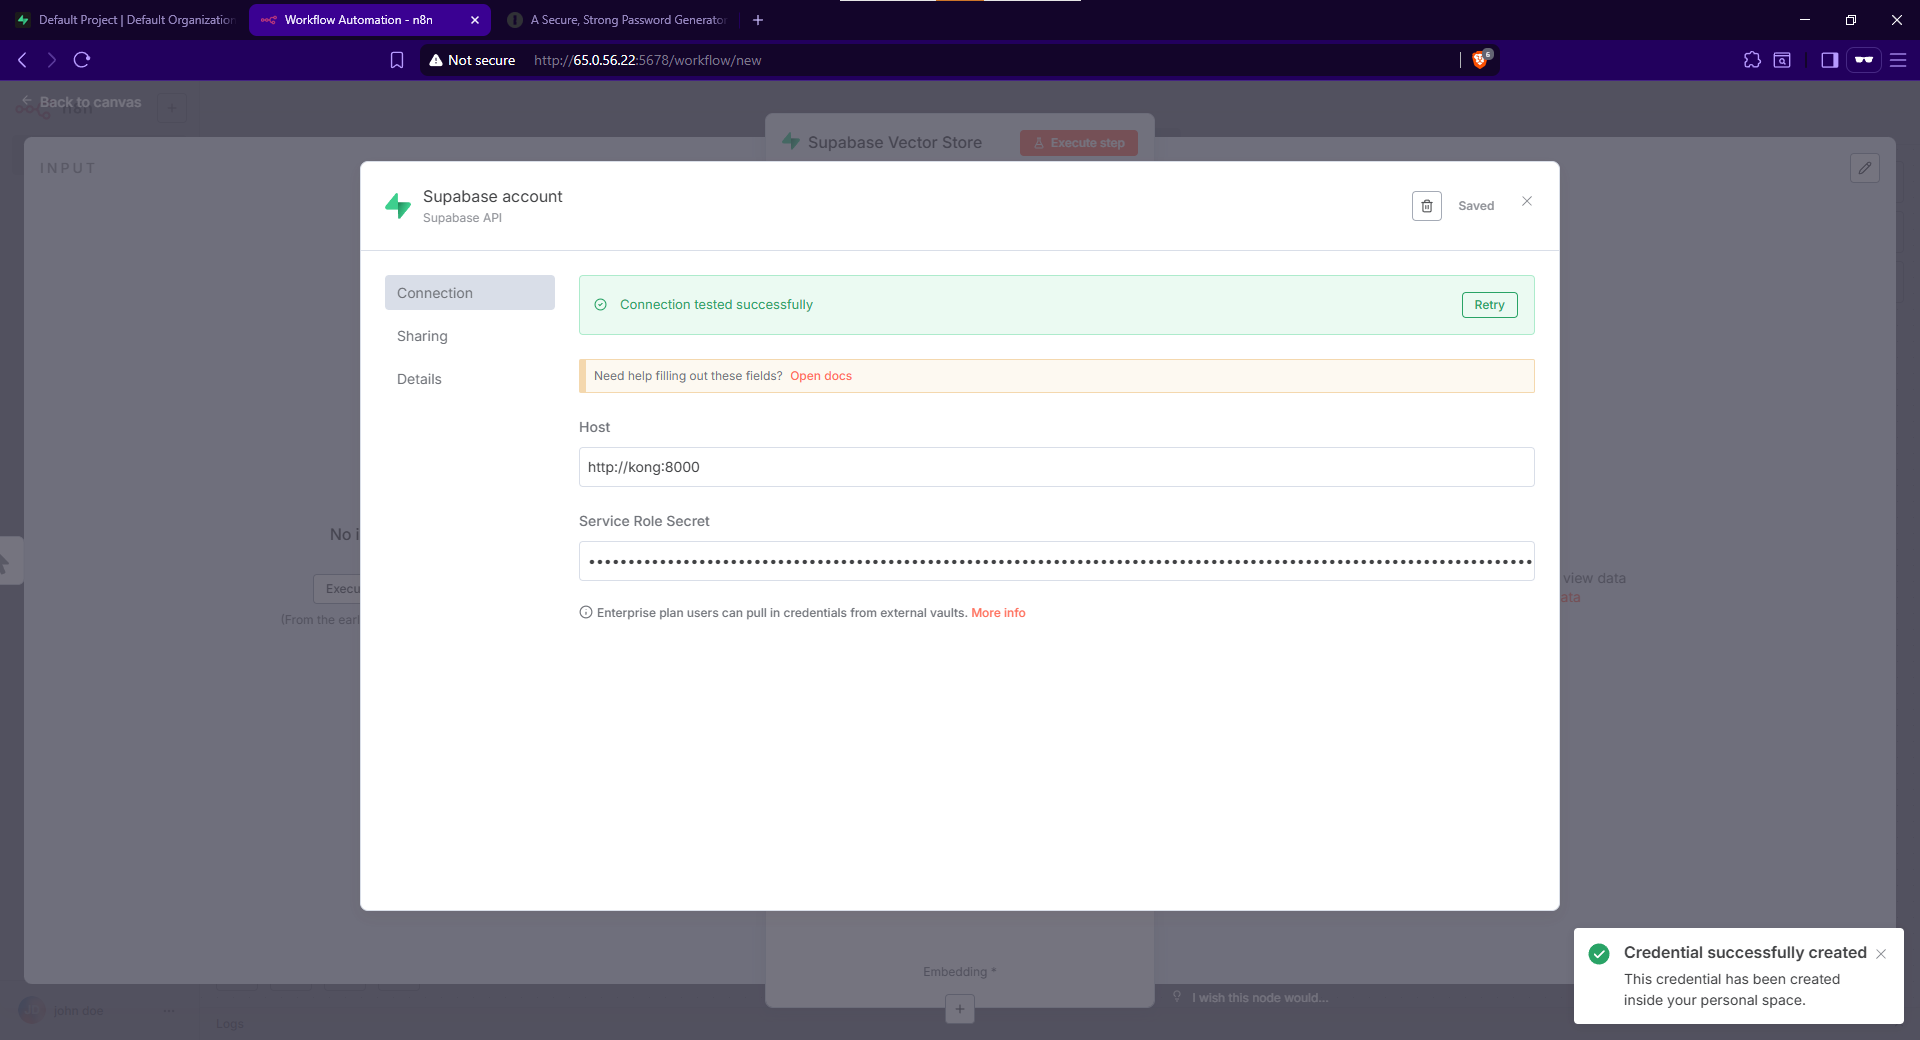1920x1040 pixels.
Task: Click Execute step on Supabase Vector Store
Action: click(1079, 143)
